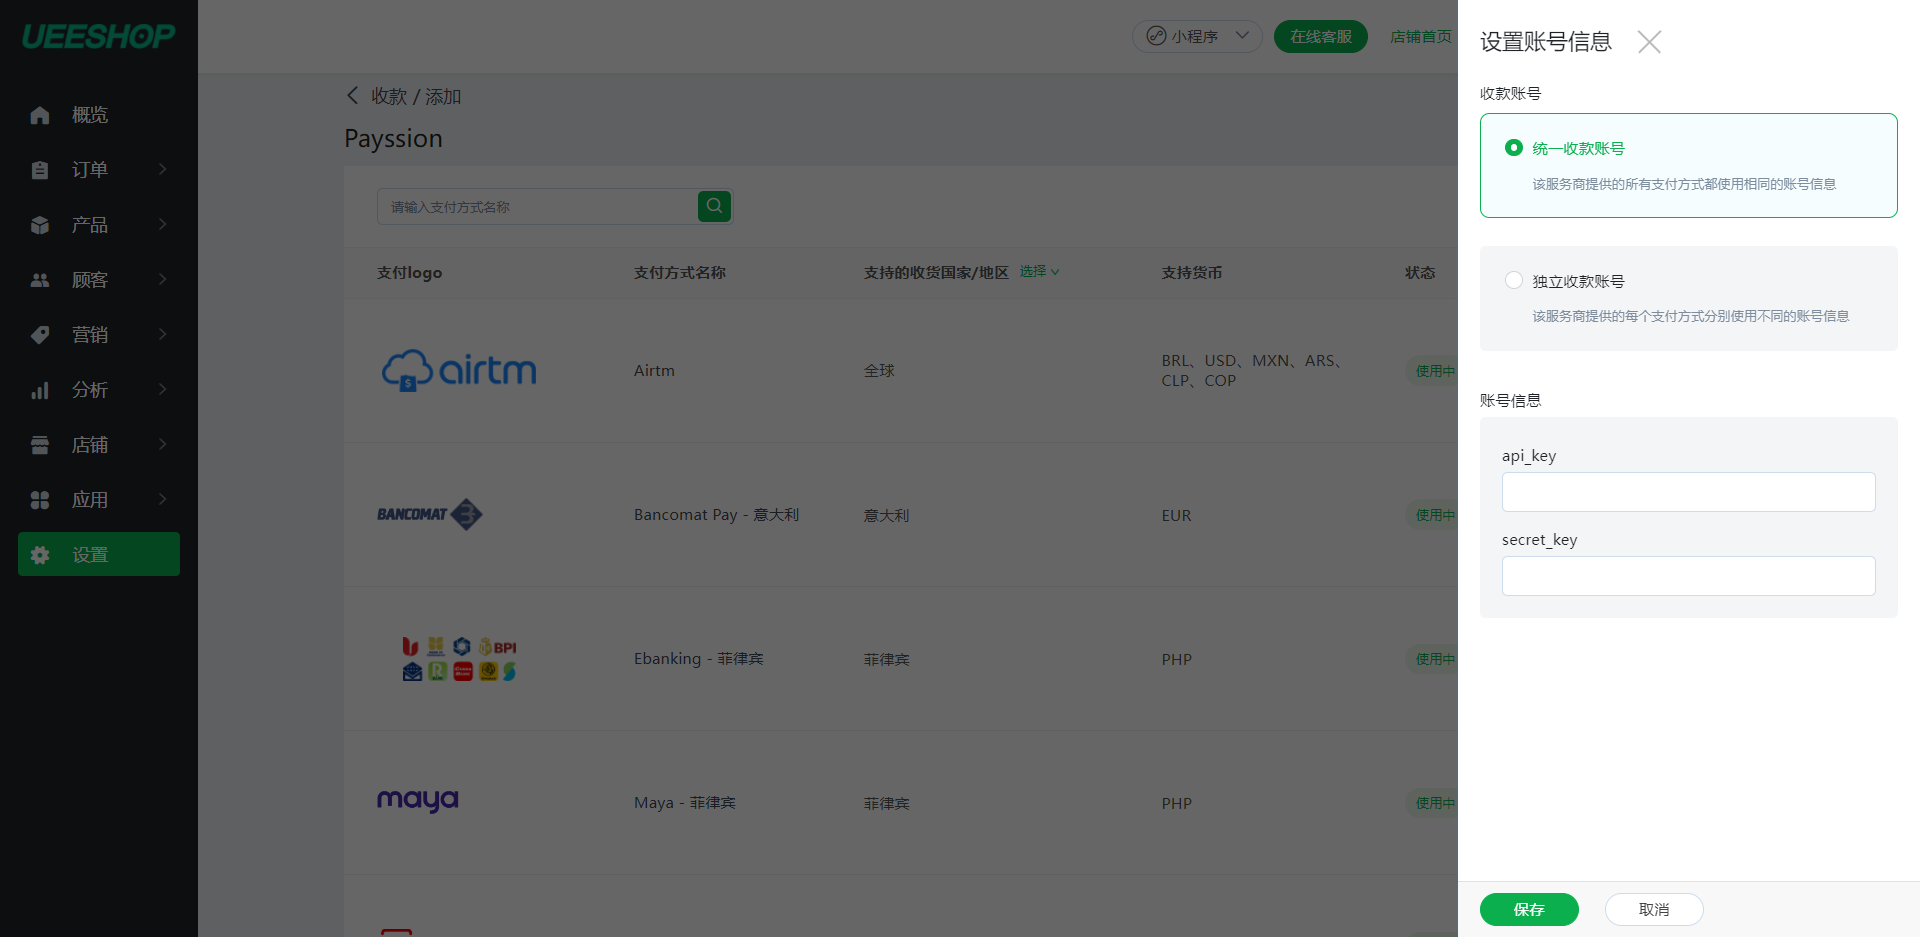Image resolution: width=1920 pixels, height=937 pixels.
Task: Expand the 产品 menu chevron
Action: [x=163, y=224]
